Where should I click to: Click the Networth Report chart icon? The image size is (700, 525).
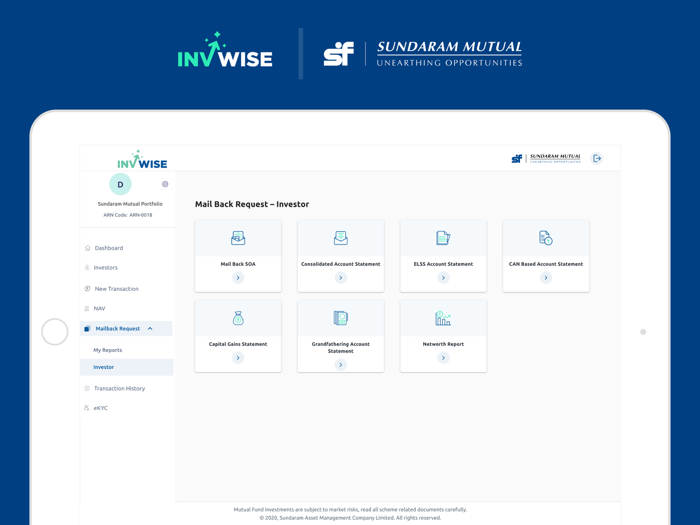click(x=443, y=318)
